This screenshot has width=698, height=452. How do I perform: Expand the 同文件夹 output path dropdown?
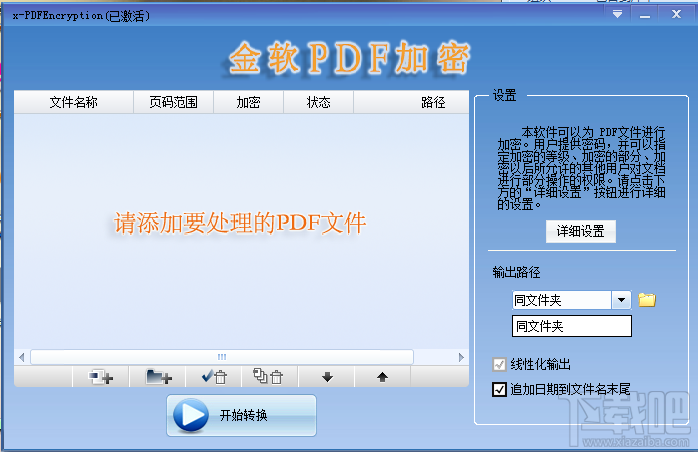point(622,300)
